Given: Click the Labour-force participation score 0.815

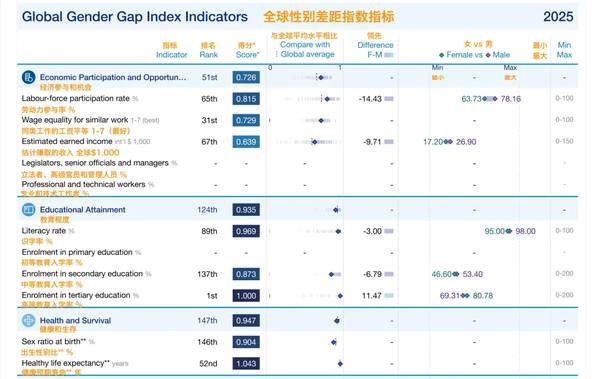Looking at the screenshot, I should click(x=246, y=99).
